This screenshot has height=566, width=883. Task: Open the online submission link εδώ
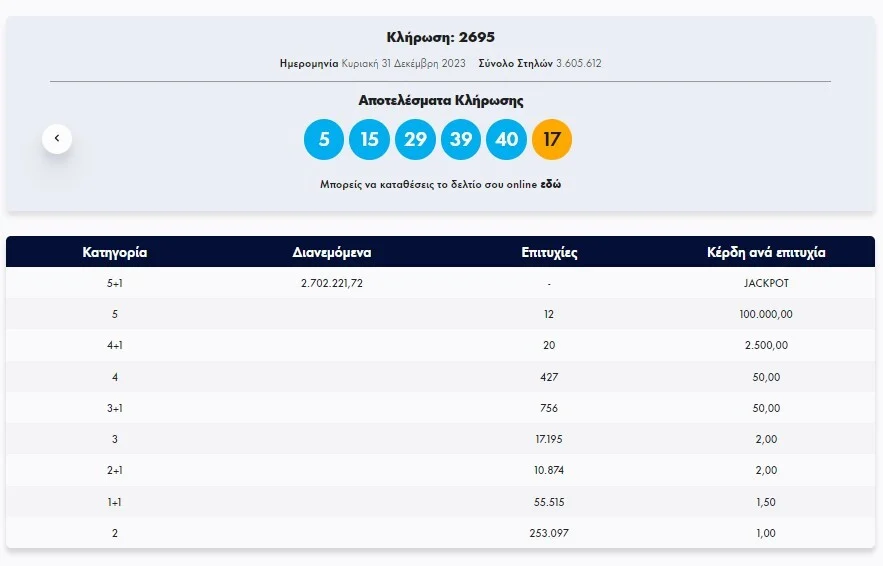click(551, 184)
